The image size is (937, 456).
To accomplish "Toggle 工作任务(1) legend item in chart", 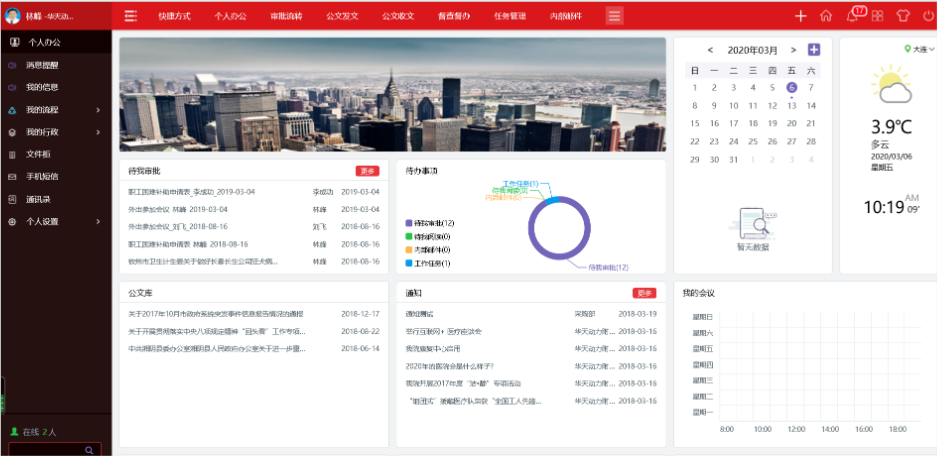I will (431, 263).
